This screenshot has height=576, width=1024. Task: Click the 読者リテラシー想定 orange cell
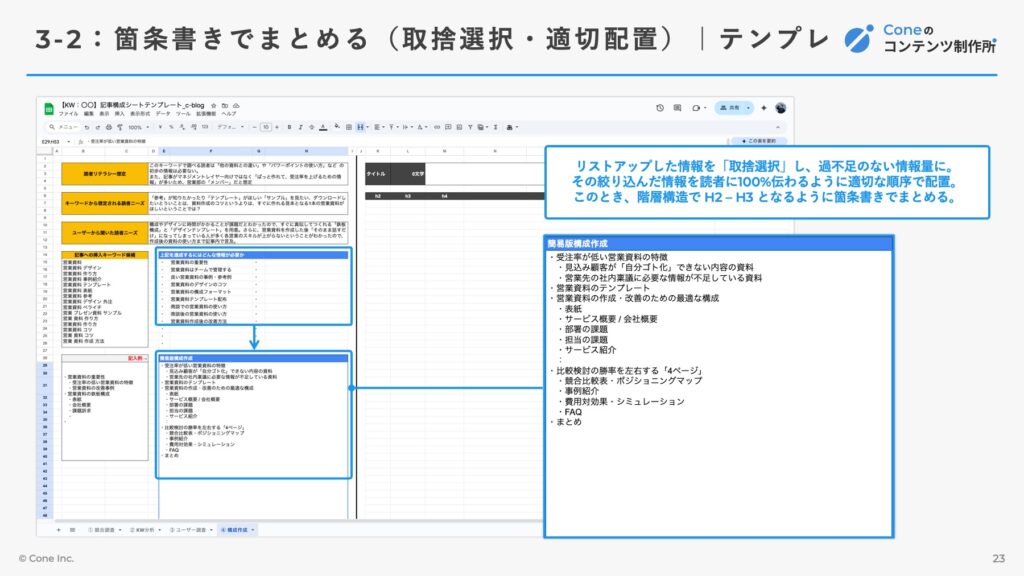coord(104,174)
